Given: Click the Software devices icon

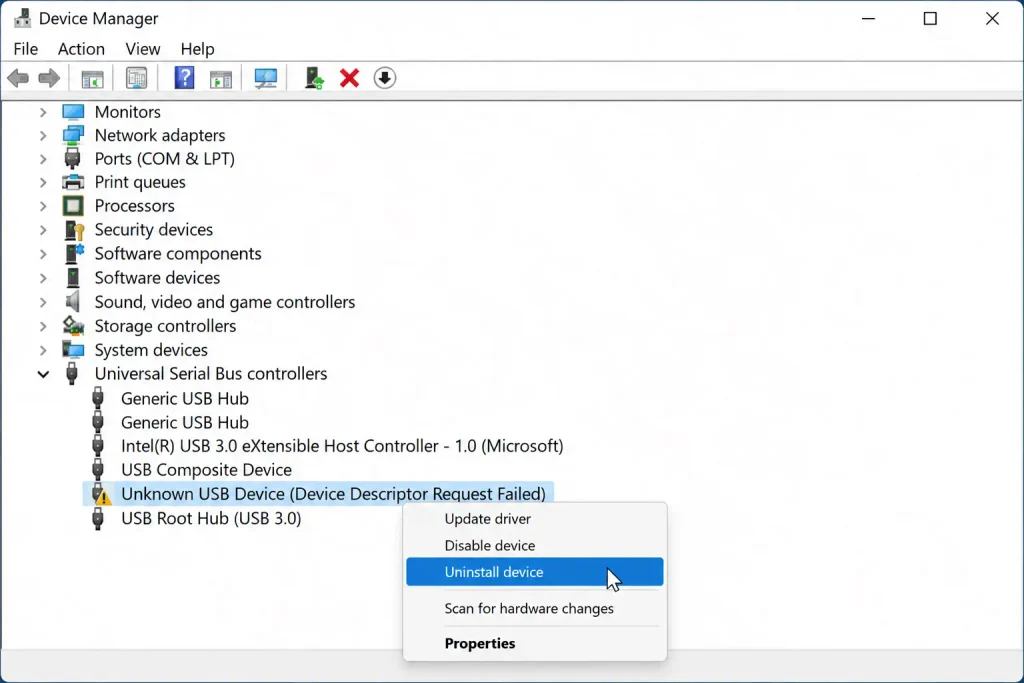Looking at the screenshot, I should click(73, 278).
